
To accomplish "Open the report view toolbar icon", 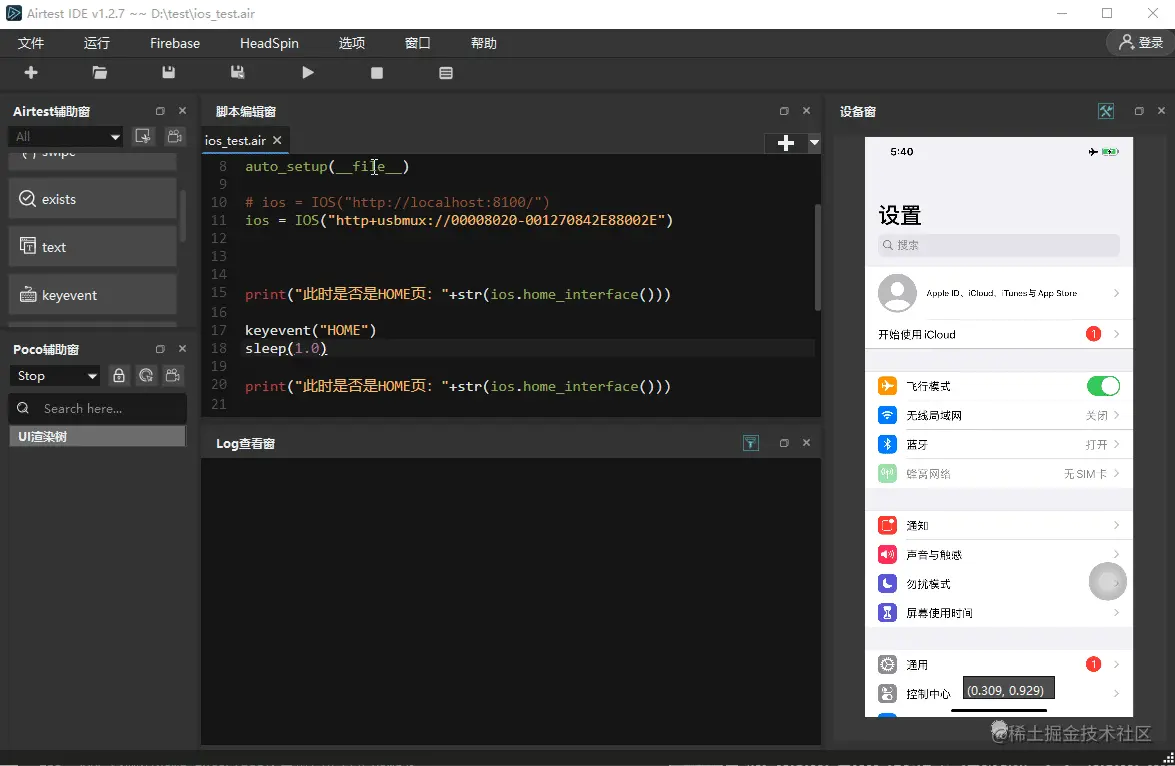I will [446, 73].
